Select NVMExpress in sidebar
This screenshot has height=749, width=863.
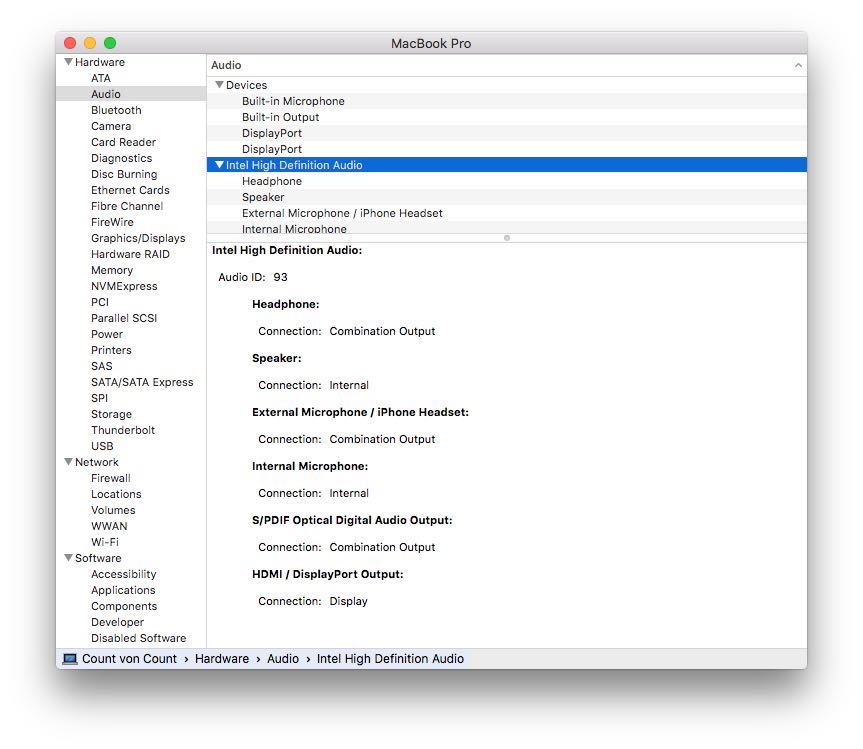(124, 286)
